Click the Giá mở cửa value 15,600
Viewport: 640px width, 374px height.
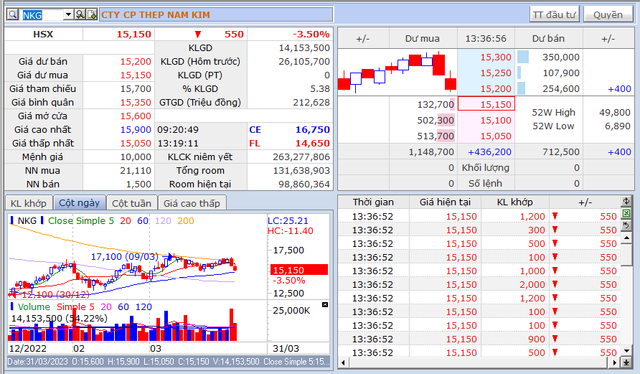136,116
